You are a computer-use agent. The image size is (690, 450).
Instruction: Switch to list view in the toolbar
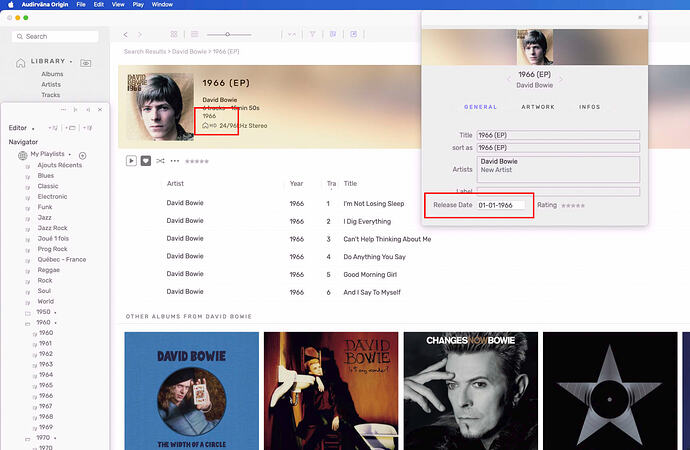click(x=196, y=34)
